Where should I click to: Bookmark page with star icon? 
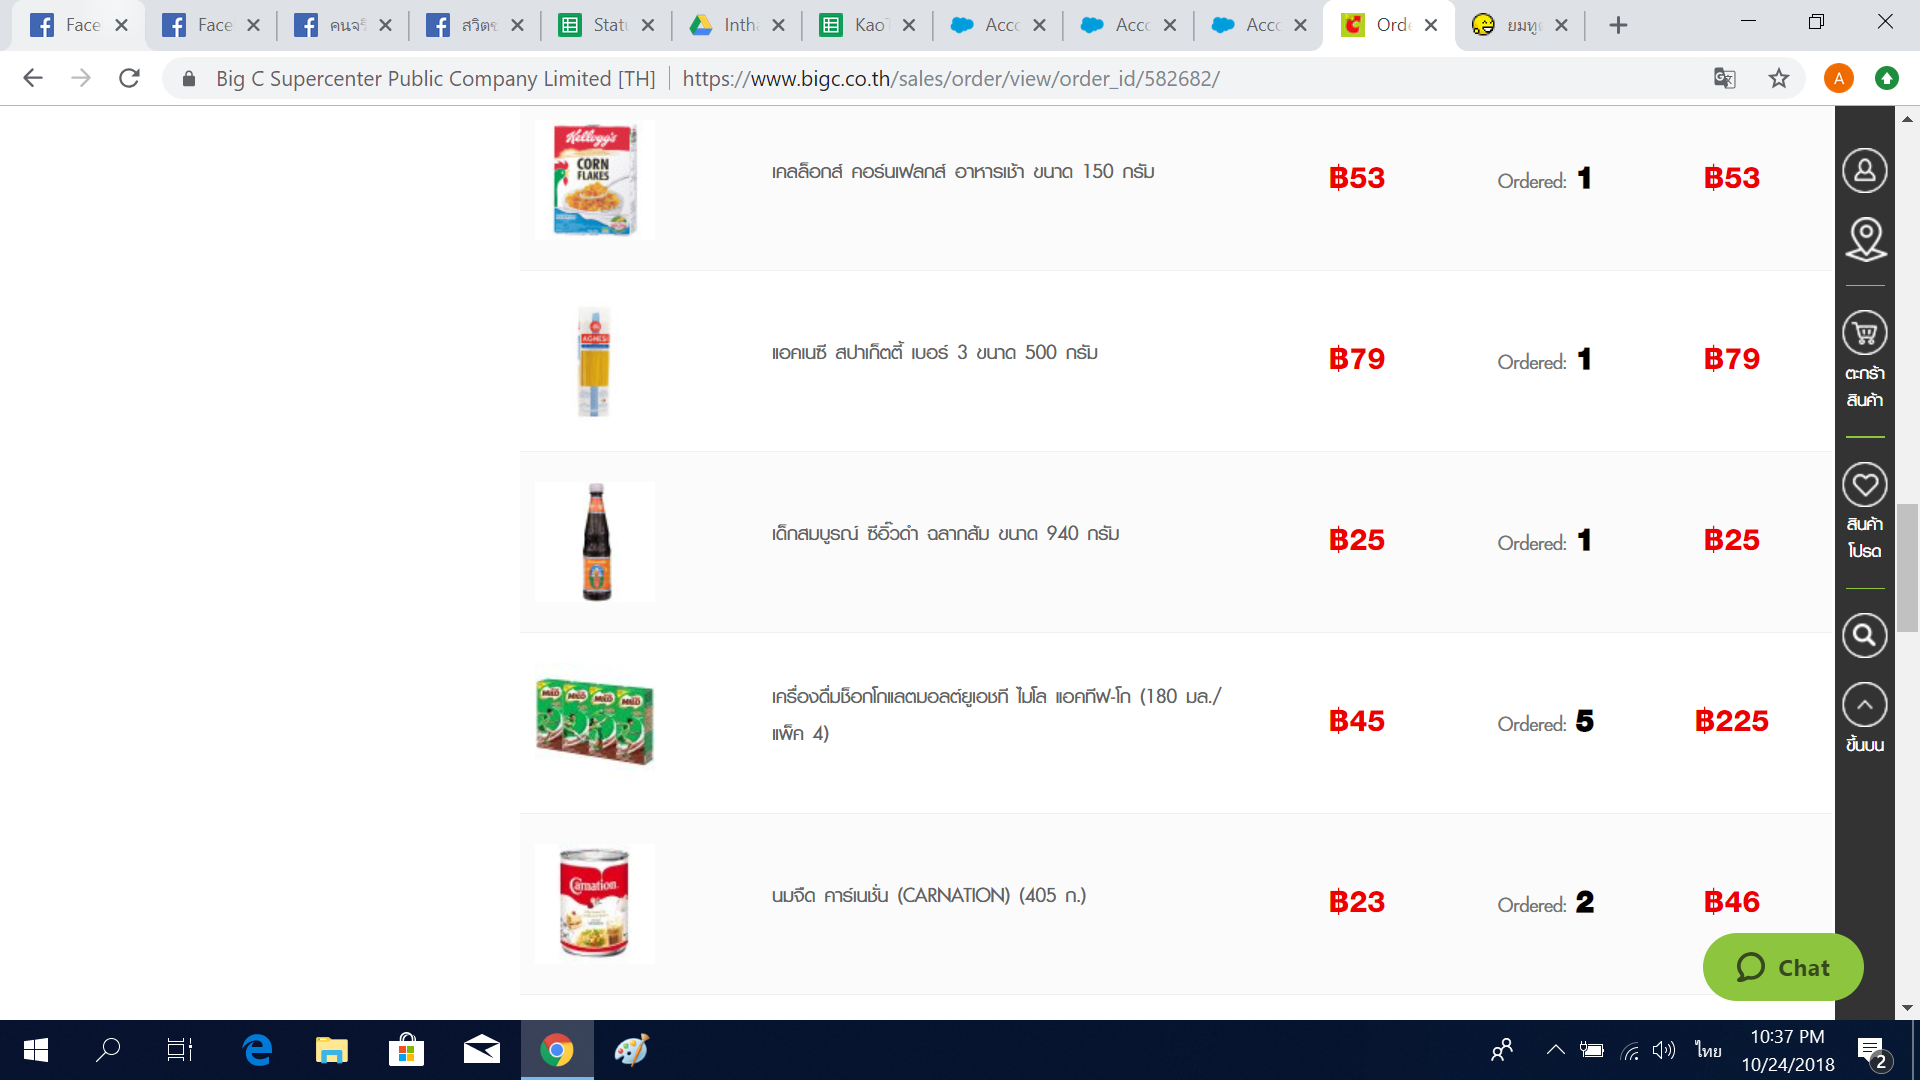click(x=1778, y=78)
